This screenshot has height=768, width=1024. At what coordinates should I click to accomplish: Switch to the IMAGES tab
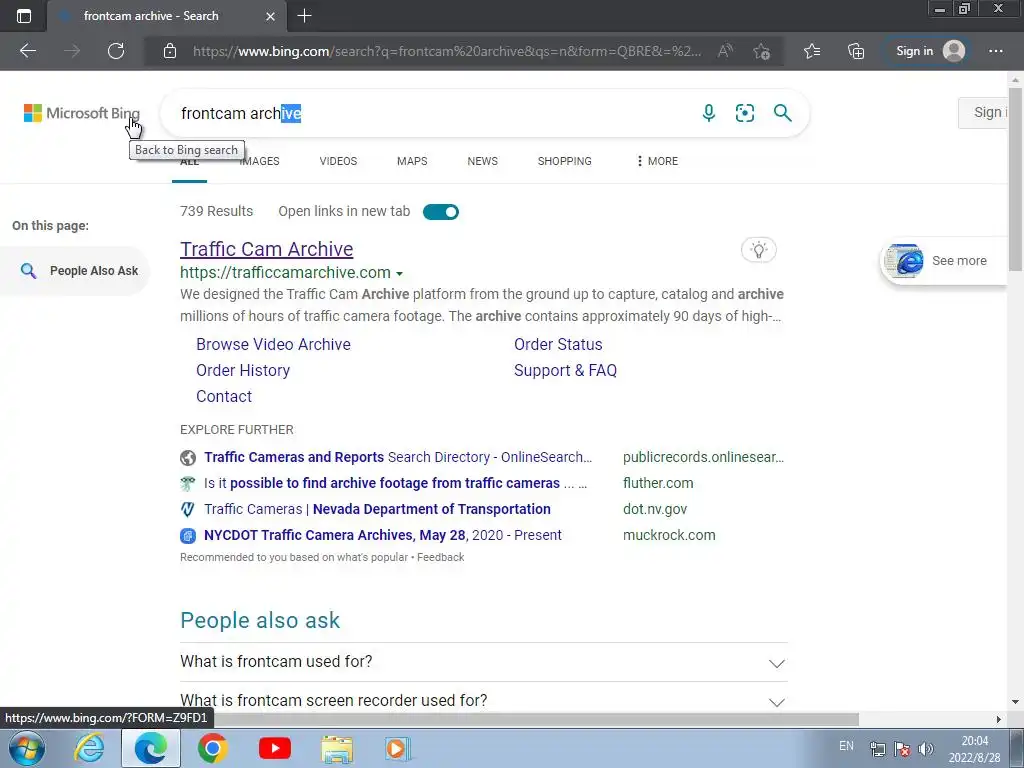tap(259, 161)
